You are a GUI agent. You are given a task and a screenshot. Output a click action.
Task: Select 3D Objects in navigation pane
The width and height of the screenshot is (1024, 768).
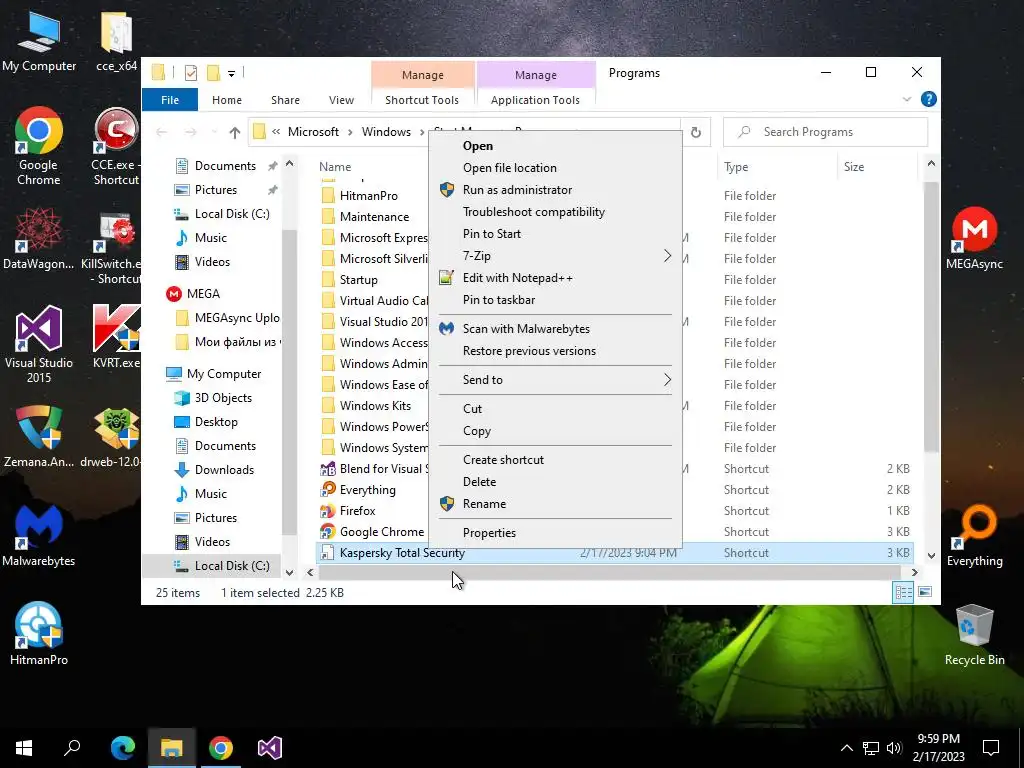(x=223, y=398)
